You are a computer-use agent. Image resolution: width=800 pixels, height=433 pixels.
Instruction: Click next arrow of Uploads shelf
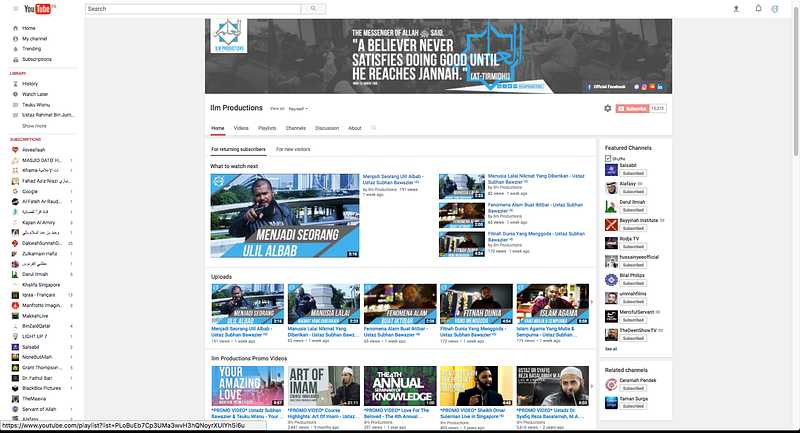(x=591, y=302)
